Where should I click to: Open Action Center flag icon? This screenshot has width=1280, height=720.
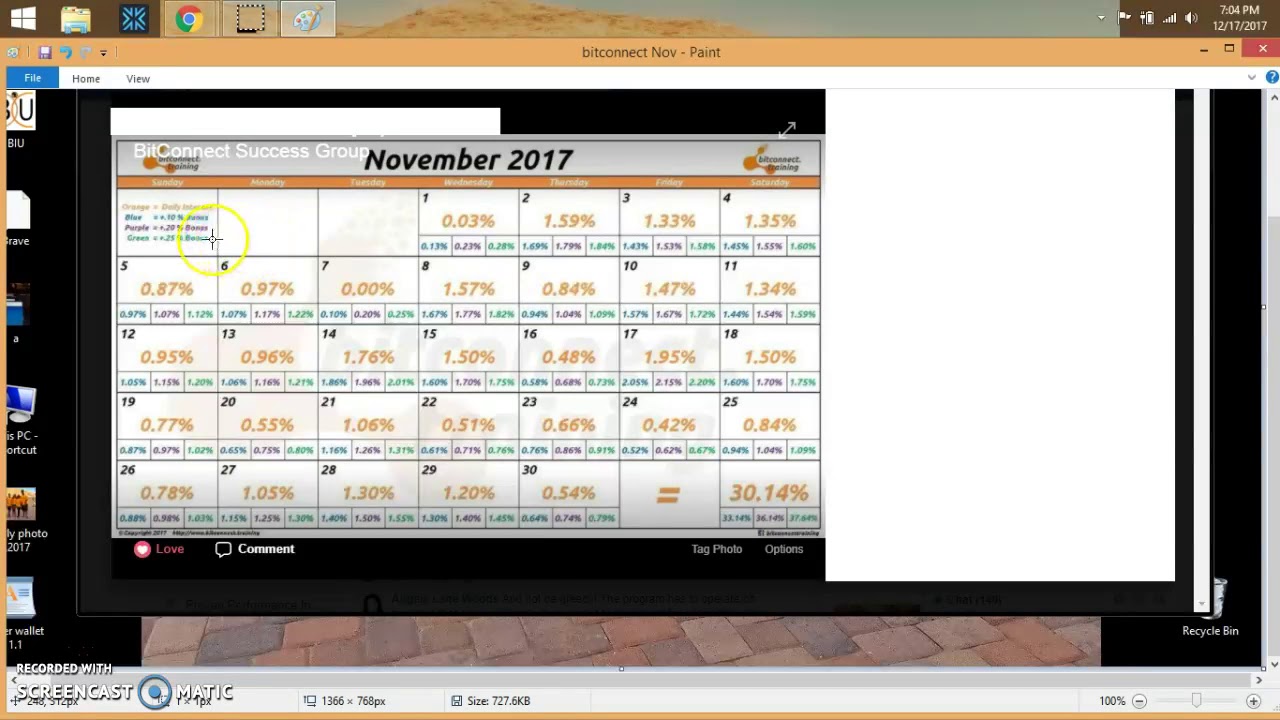(1124, 18)
